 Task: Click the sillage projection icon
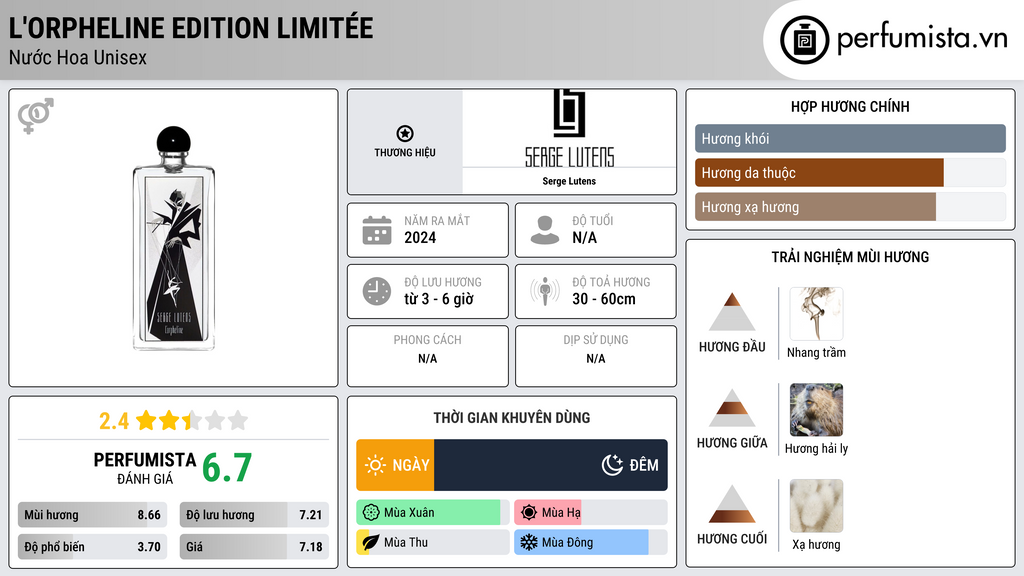[545, 291]
